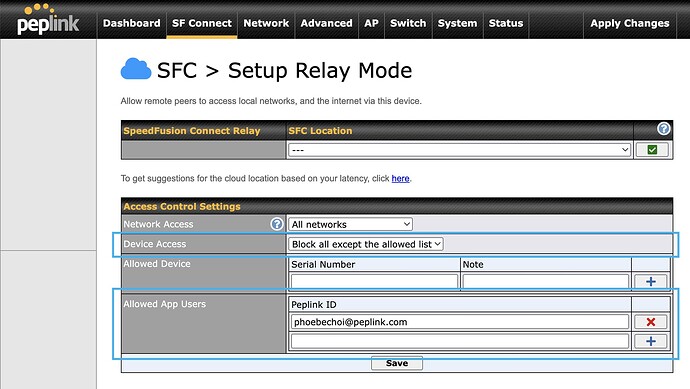Click Apply Changes
Image resolution: width=690 pixels, height=389 pixels.
coord(630,23)
